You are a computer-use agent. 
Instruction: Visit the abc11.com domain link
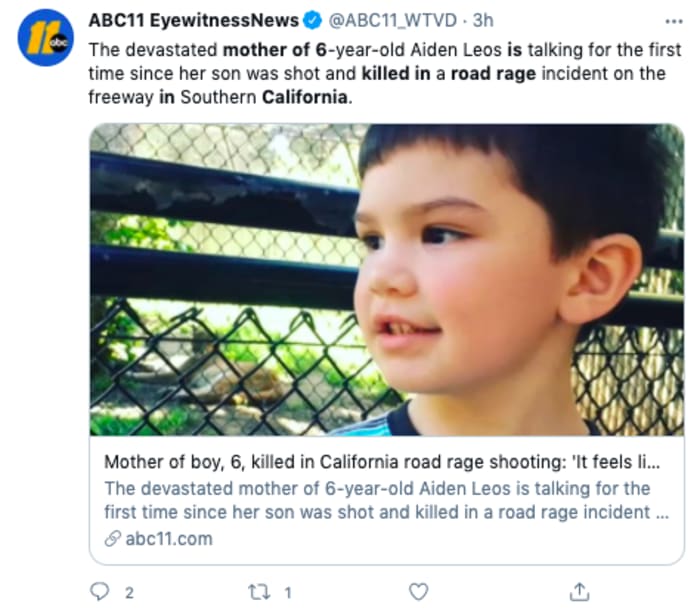click(168, 539)
